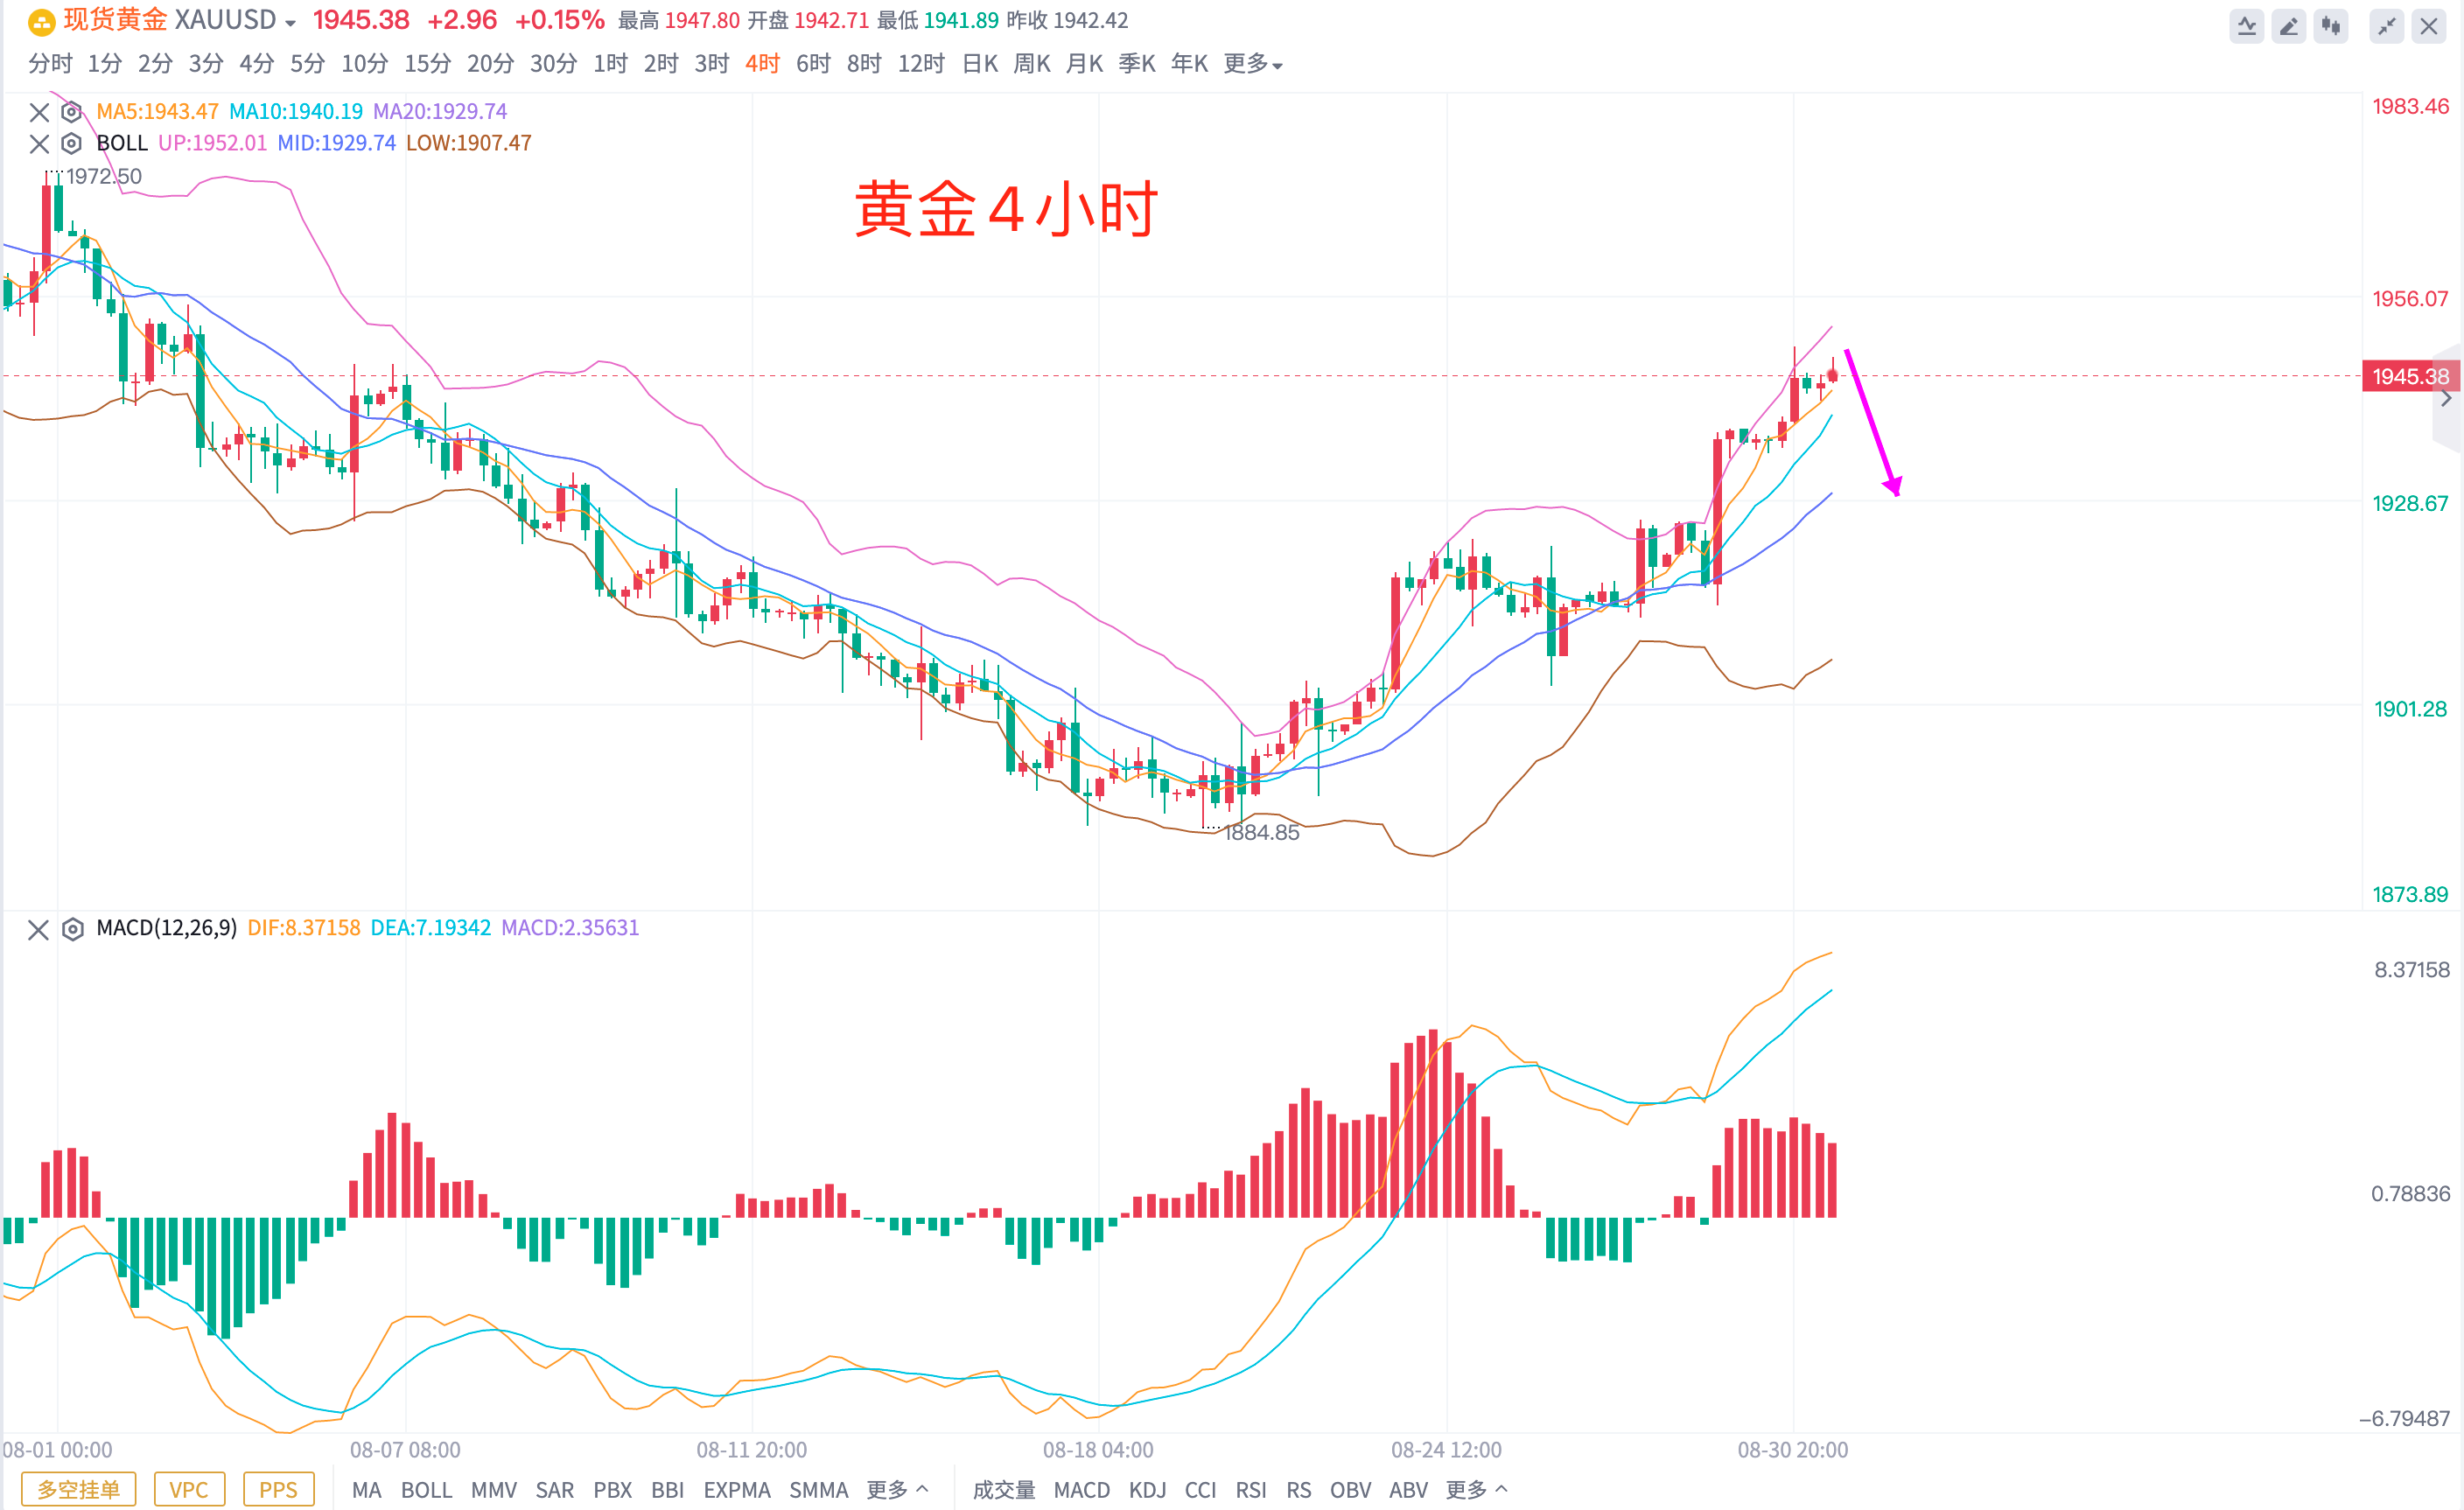Click the right-edge panel expand chevron
Viewport: 2464px width, 1510px height.
2446,399
